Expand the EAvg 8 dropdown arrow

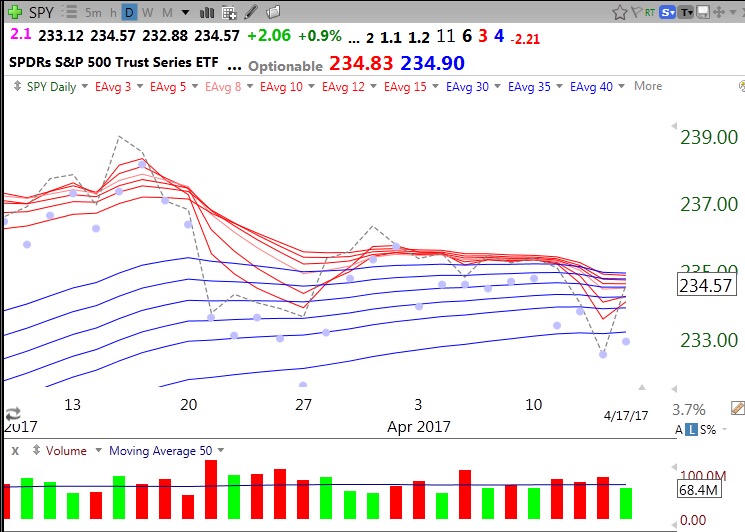250,86
